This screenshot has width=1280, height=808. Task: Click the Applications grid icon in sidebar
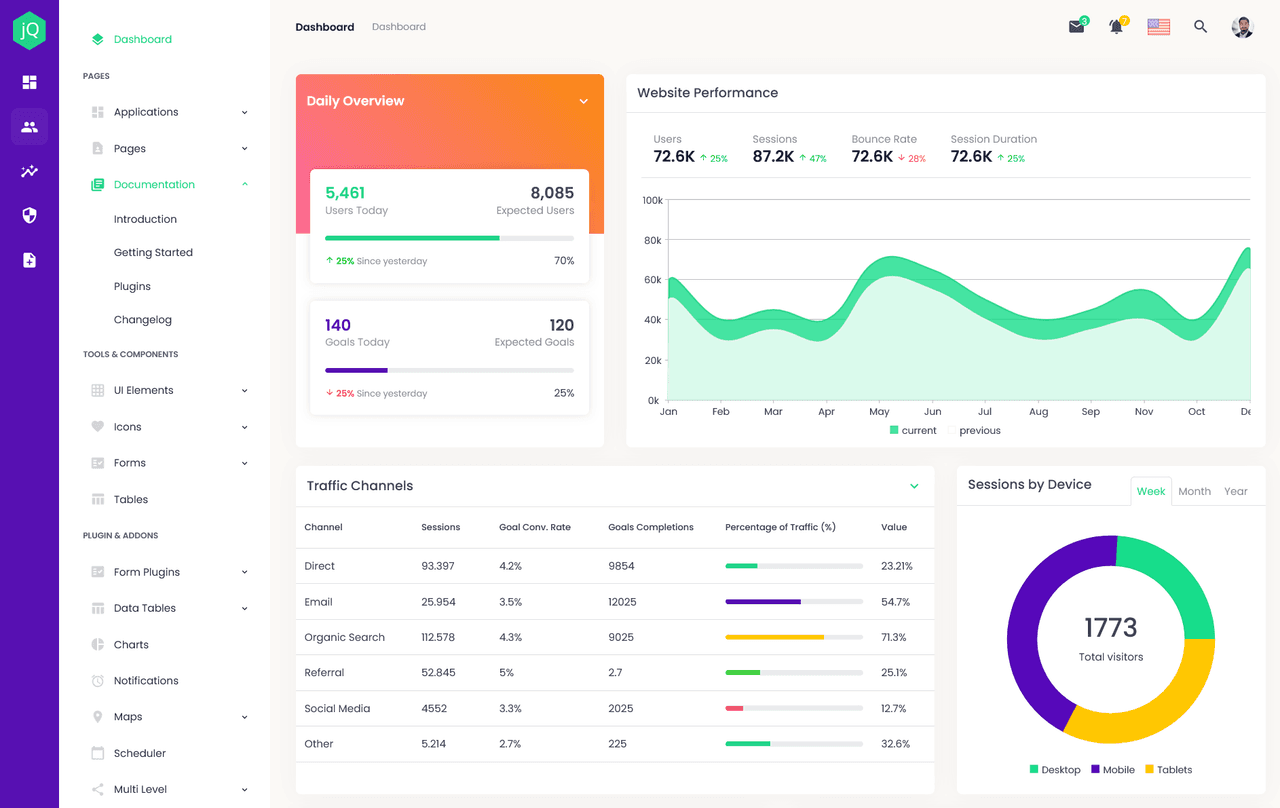[x=97, y=112]
